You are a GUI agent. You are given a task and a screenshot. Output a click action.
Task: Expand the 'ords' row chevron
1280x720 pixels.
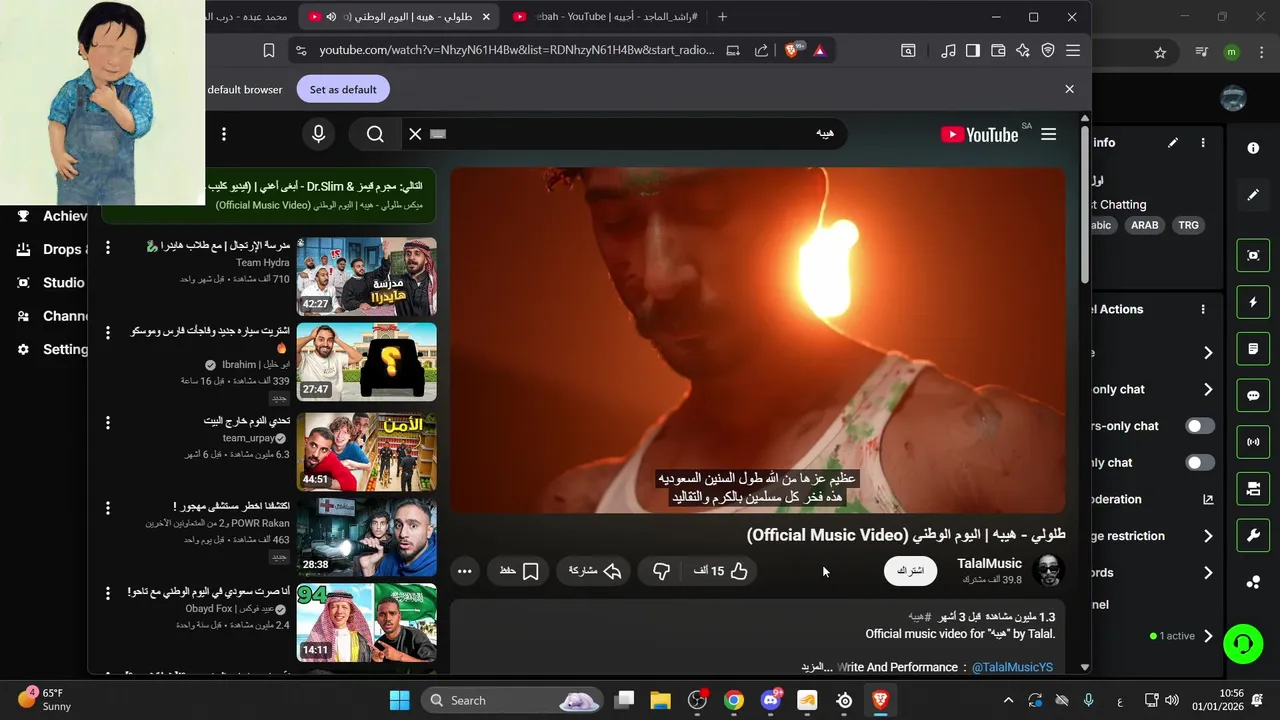click(x=1208, y=573)
